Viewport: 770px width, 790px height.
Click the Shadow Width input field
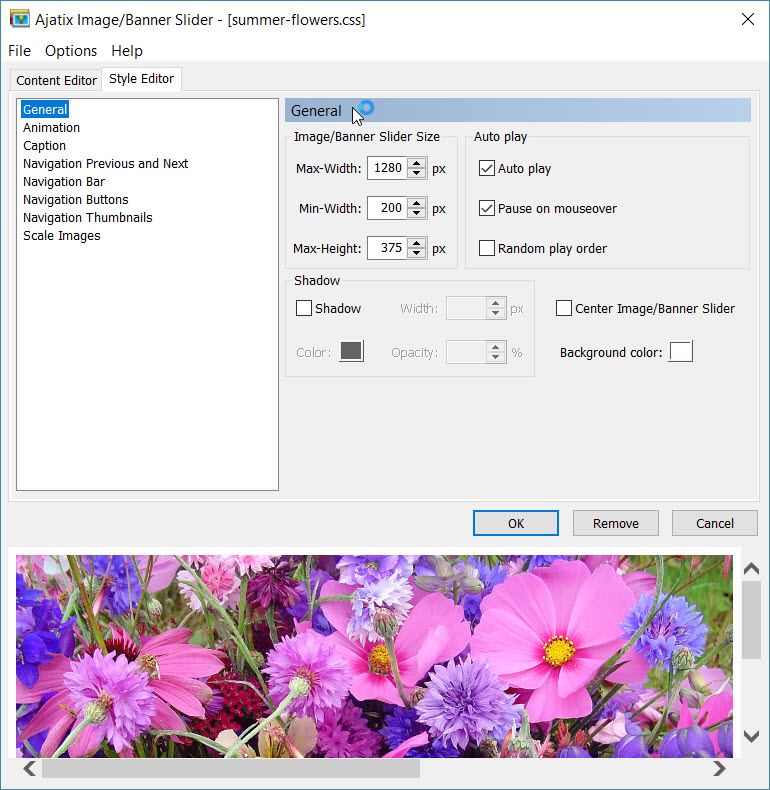coord(466,308)
